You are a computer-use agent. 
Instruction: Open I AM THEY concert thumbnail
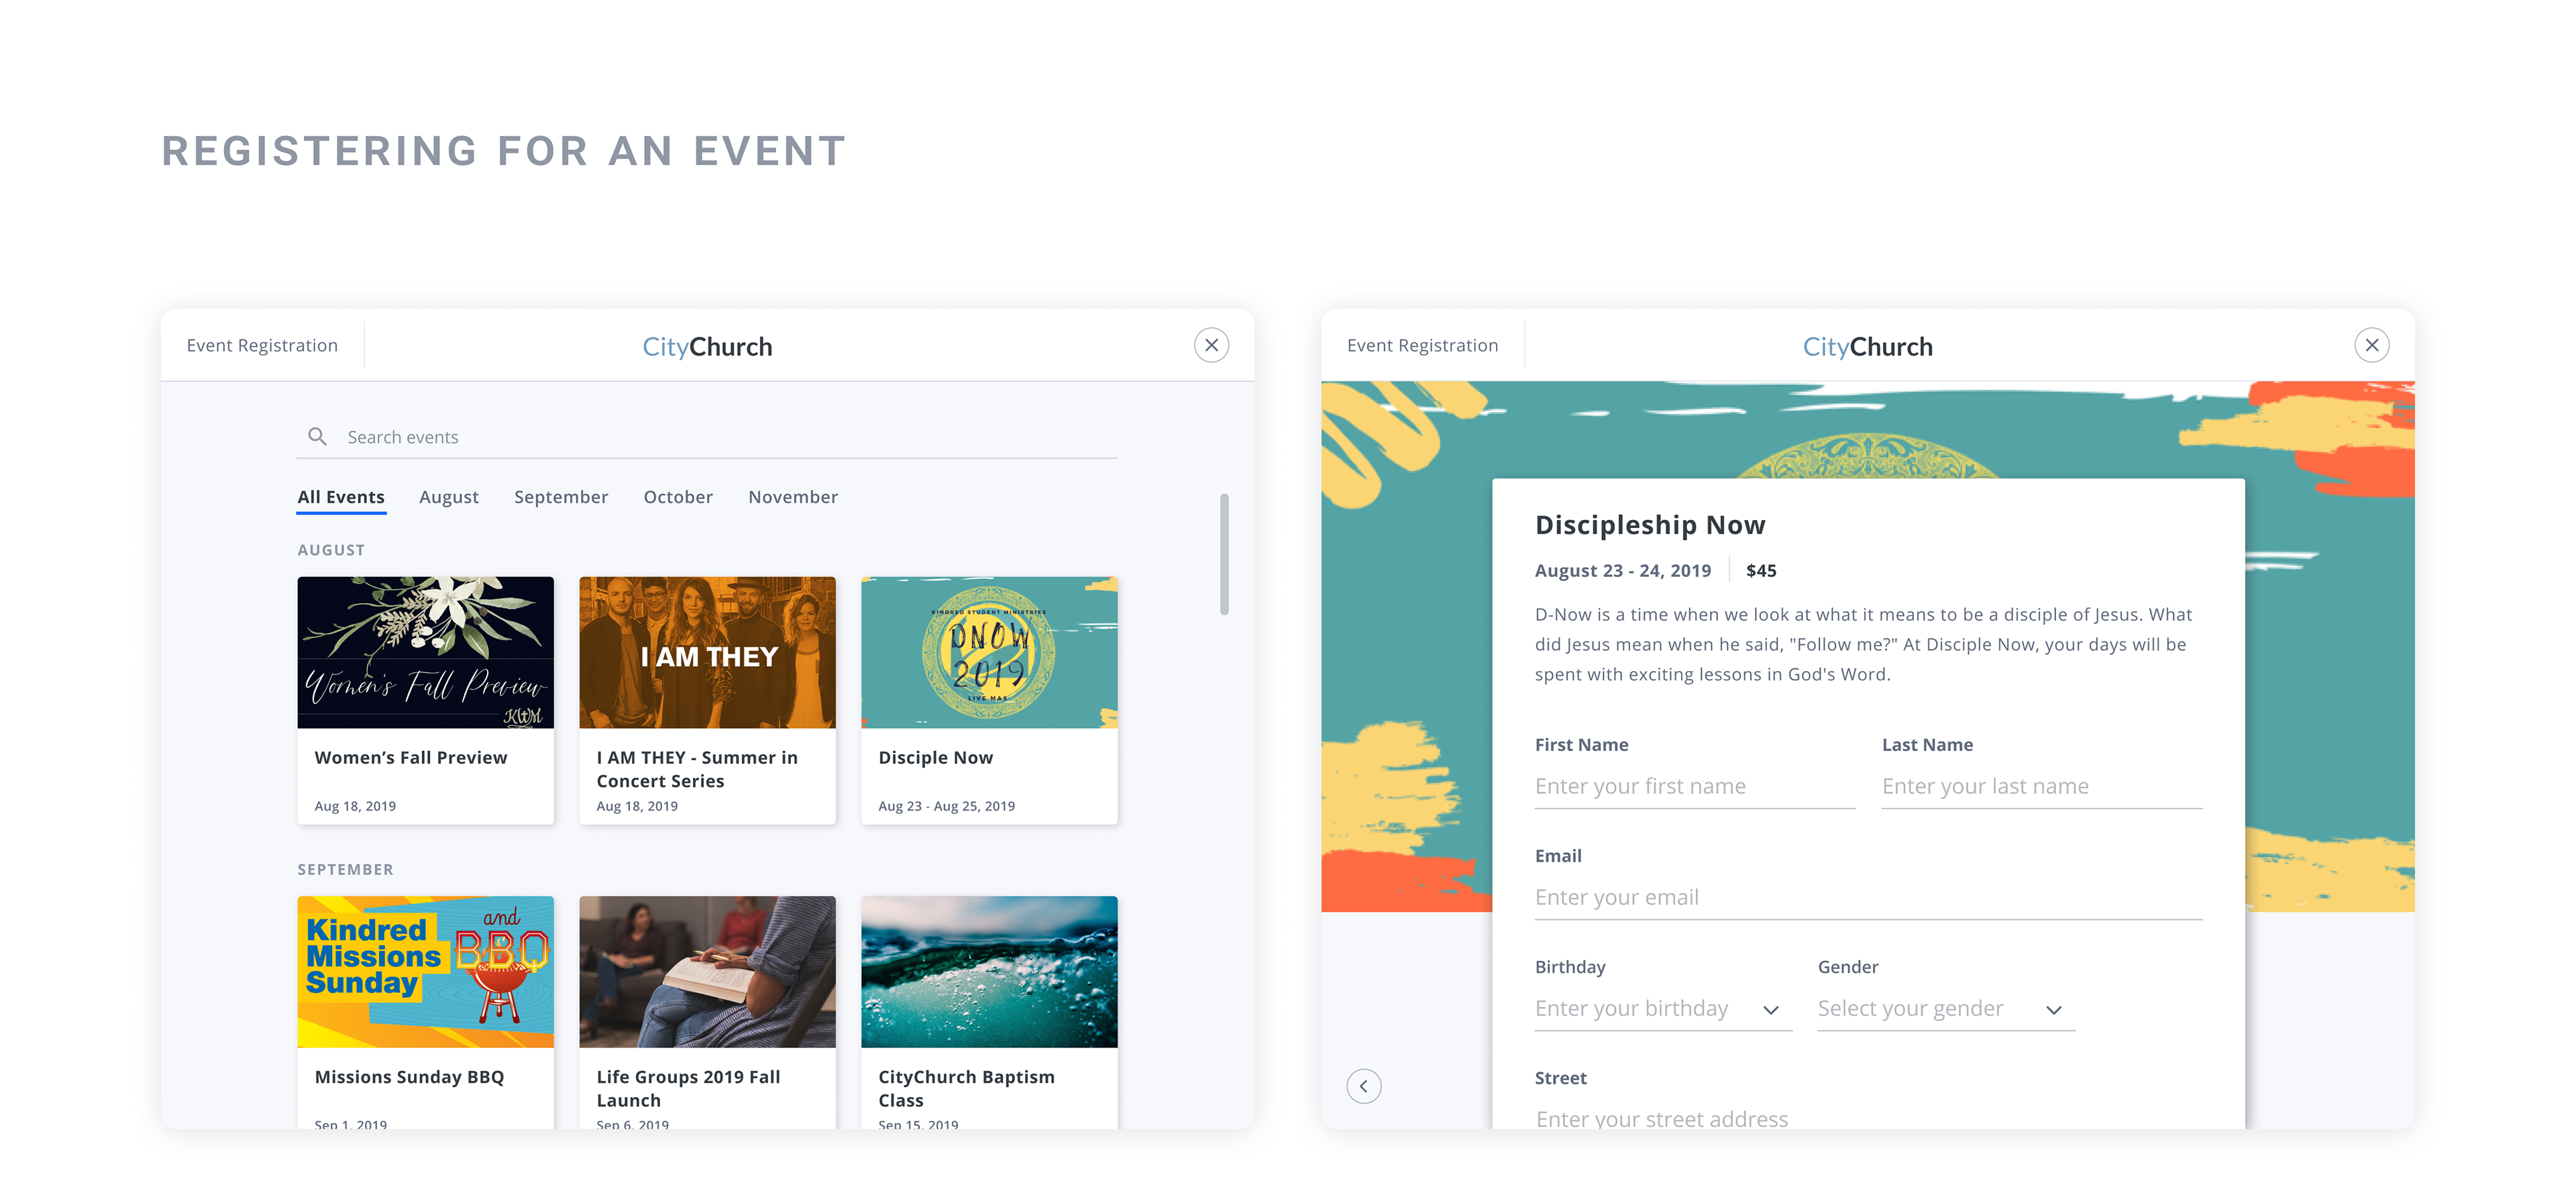(707, 652)
